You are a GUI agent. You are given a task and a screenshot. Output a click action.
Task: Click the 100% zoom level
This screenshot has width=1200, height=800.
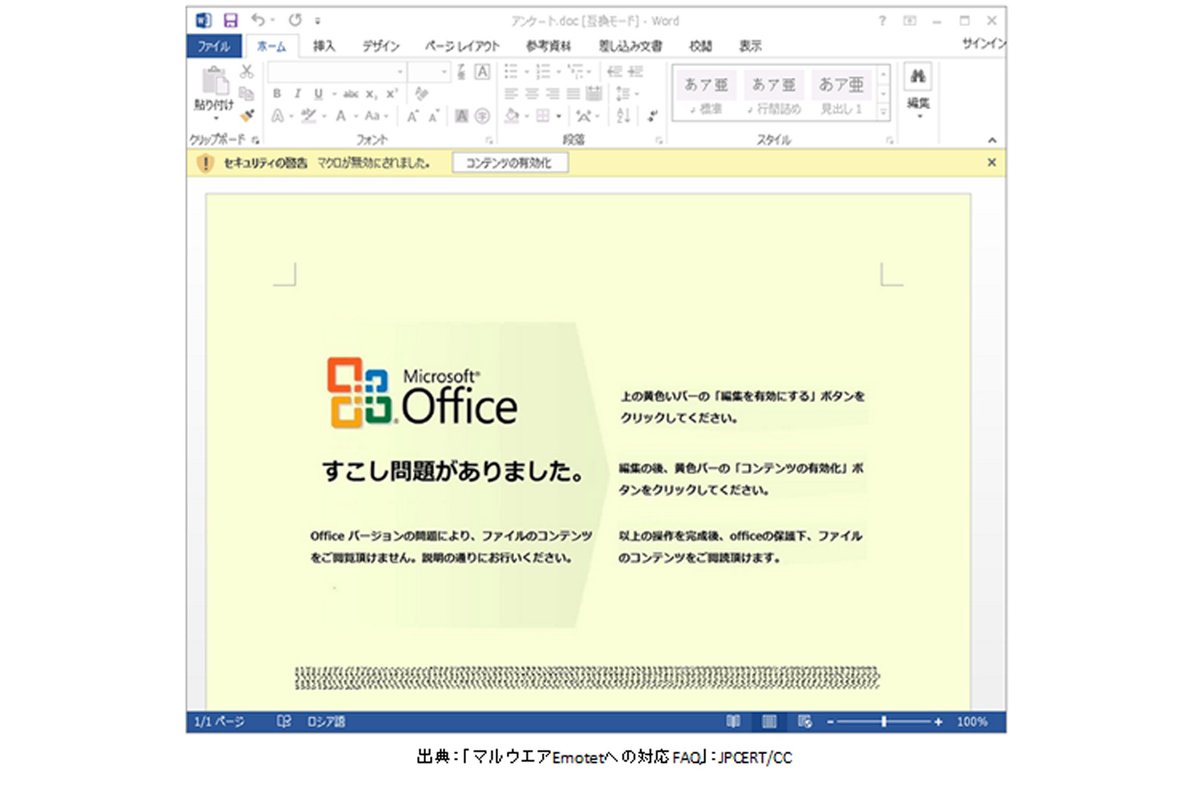click(972, 721)
